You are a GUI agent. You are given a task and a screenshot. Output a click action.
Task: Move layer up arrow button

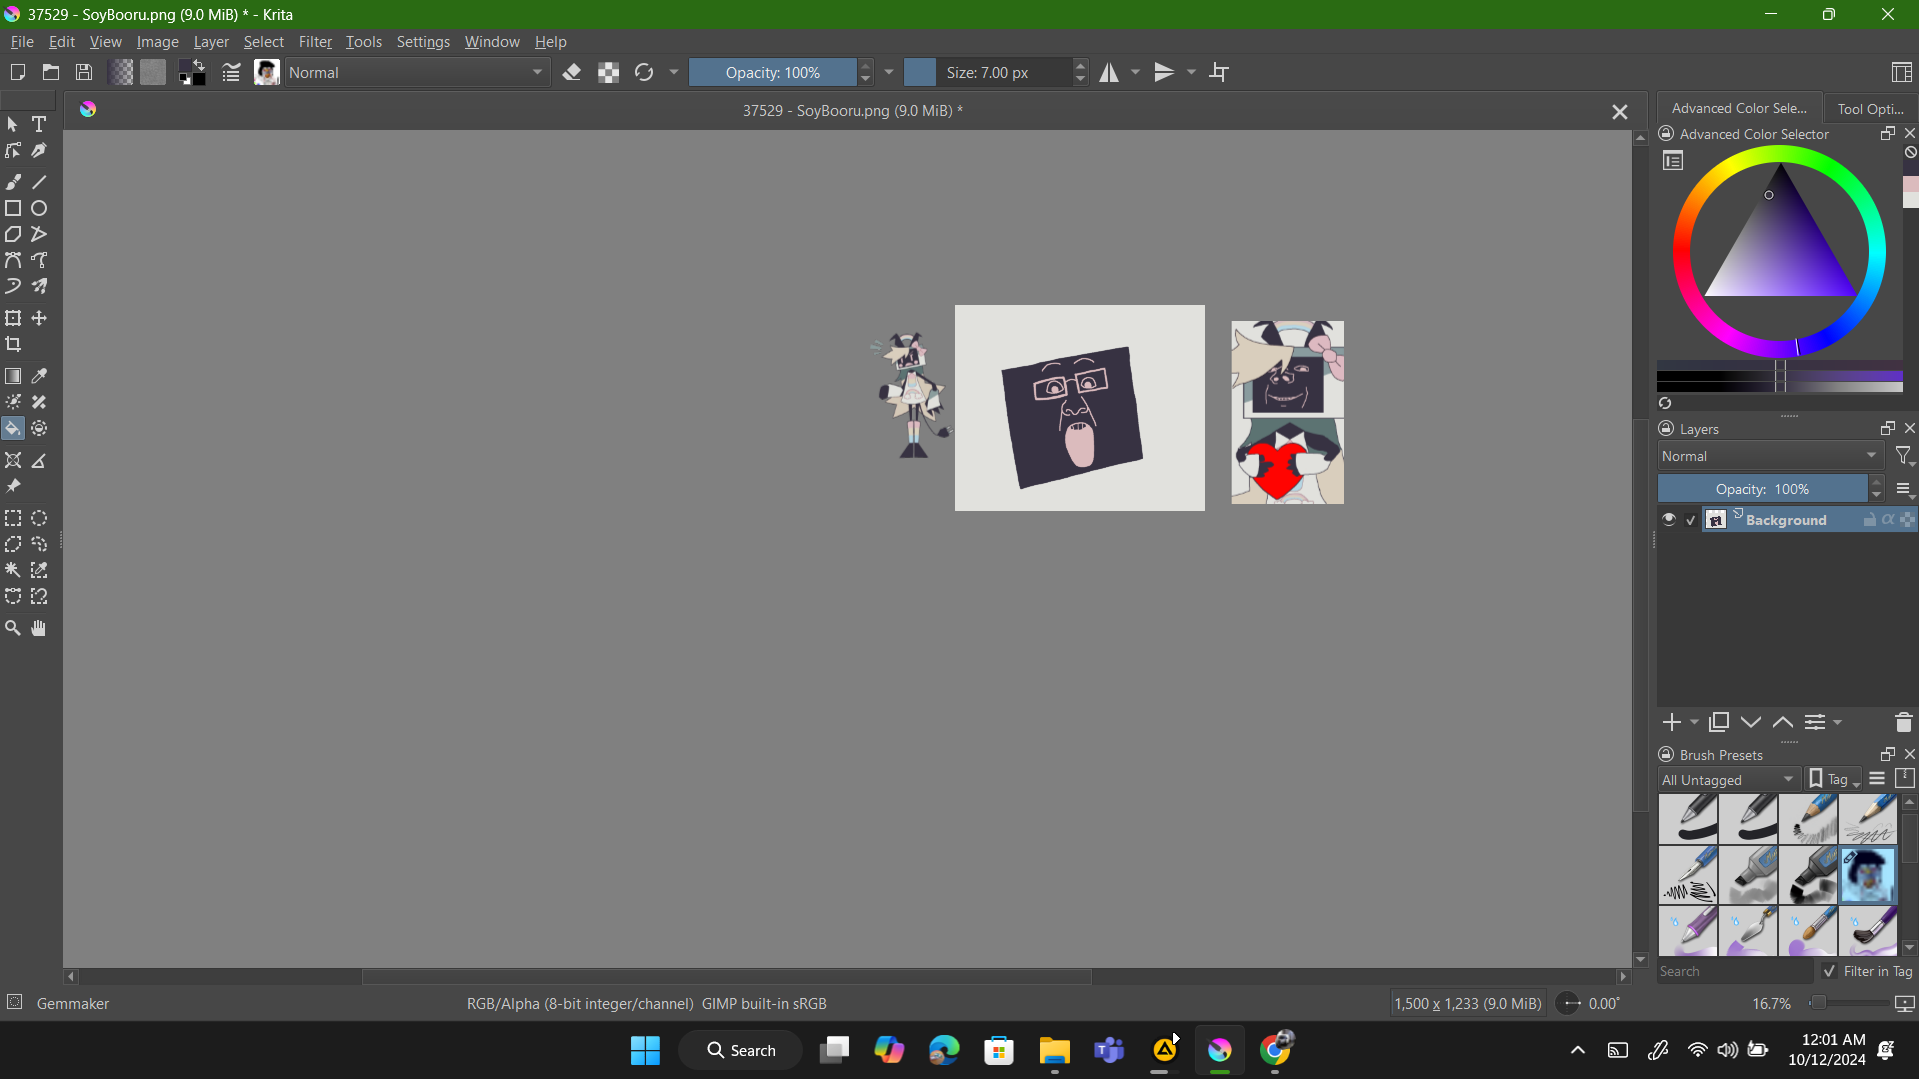(x=1783, y=722)
